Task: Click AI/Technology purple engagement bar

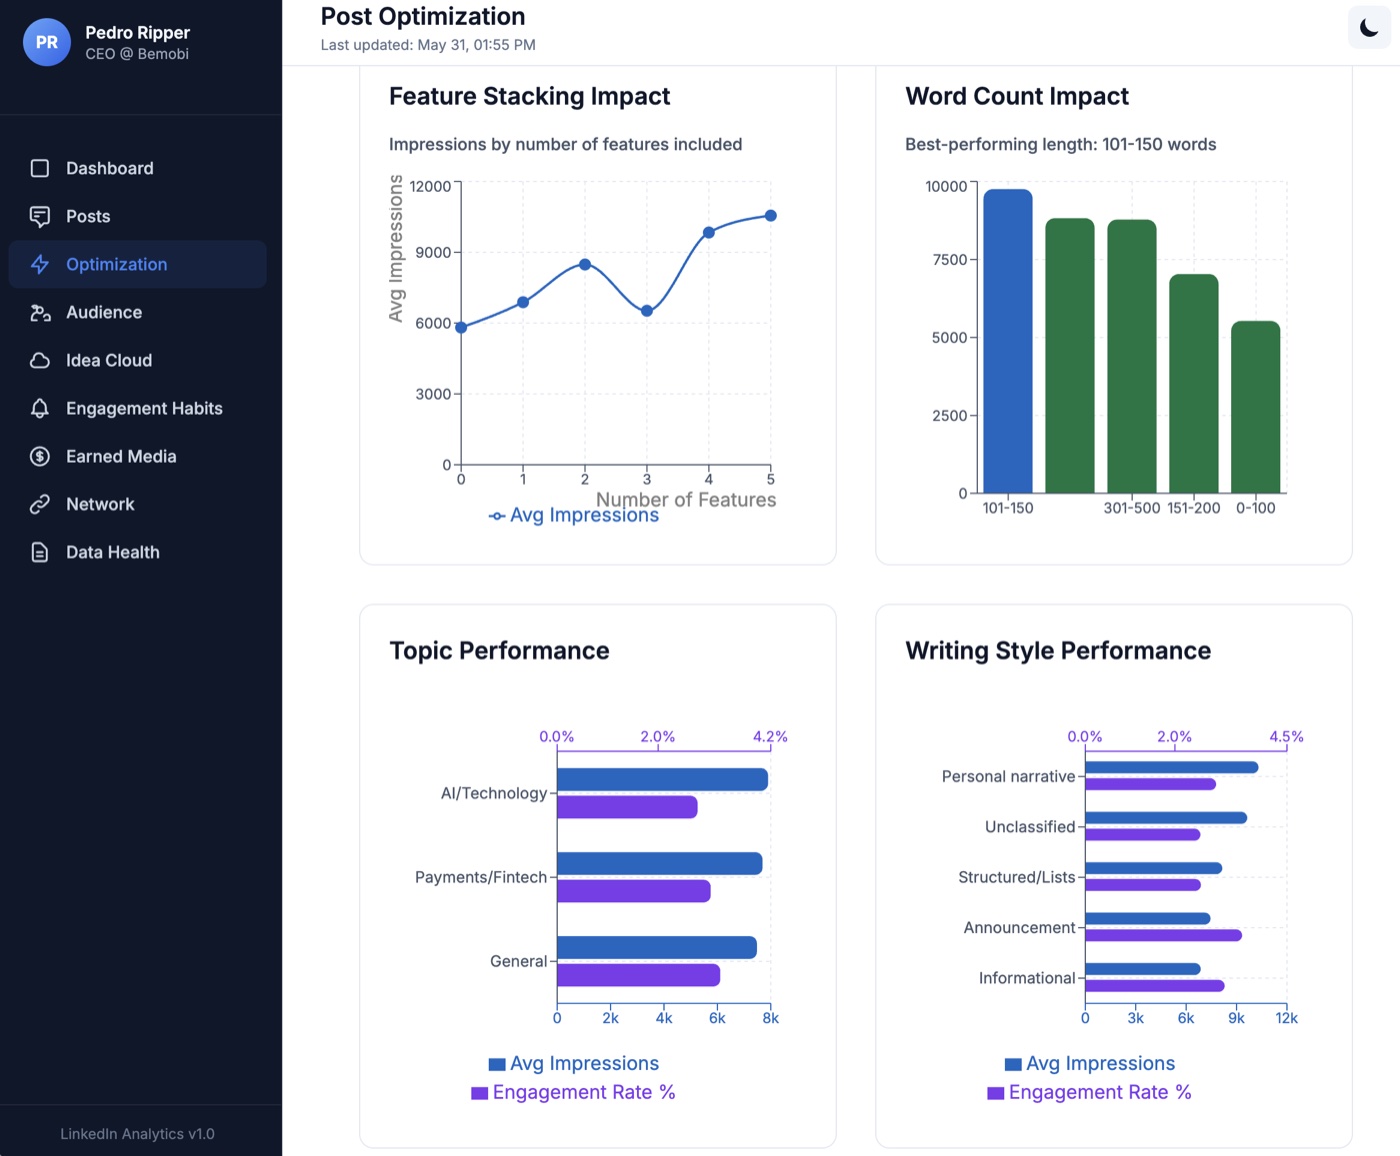Action: [x=627, y=807]
